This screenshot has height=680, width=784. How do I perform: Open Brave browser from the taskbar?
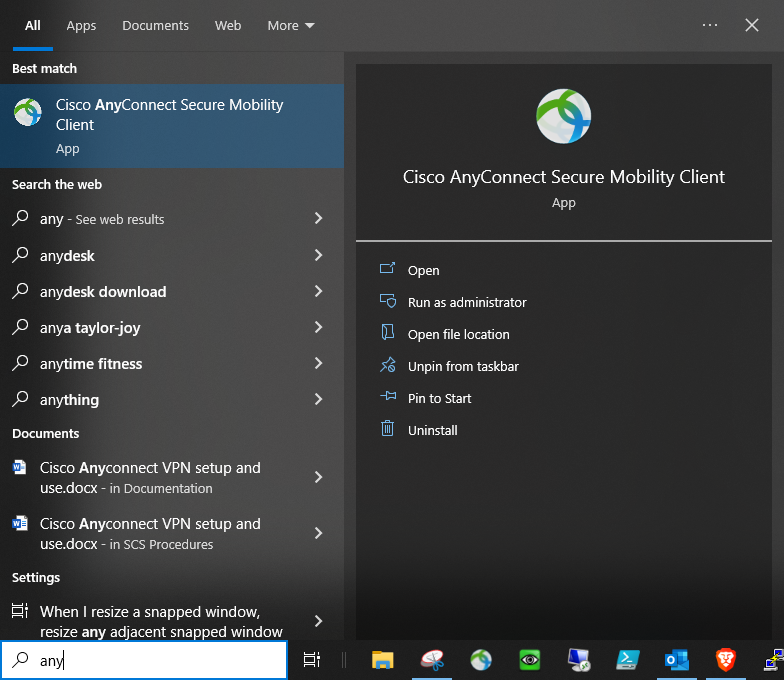[726, 660]
